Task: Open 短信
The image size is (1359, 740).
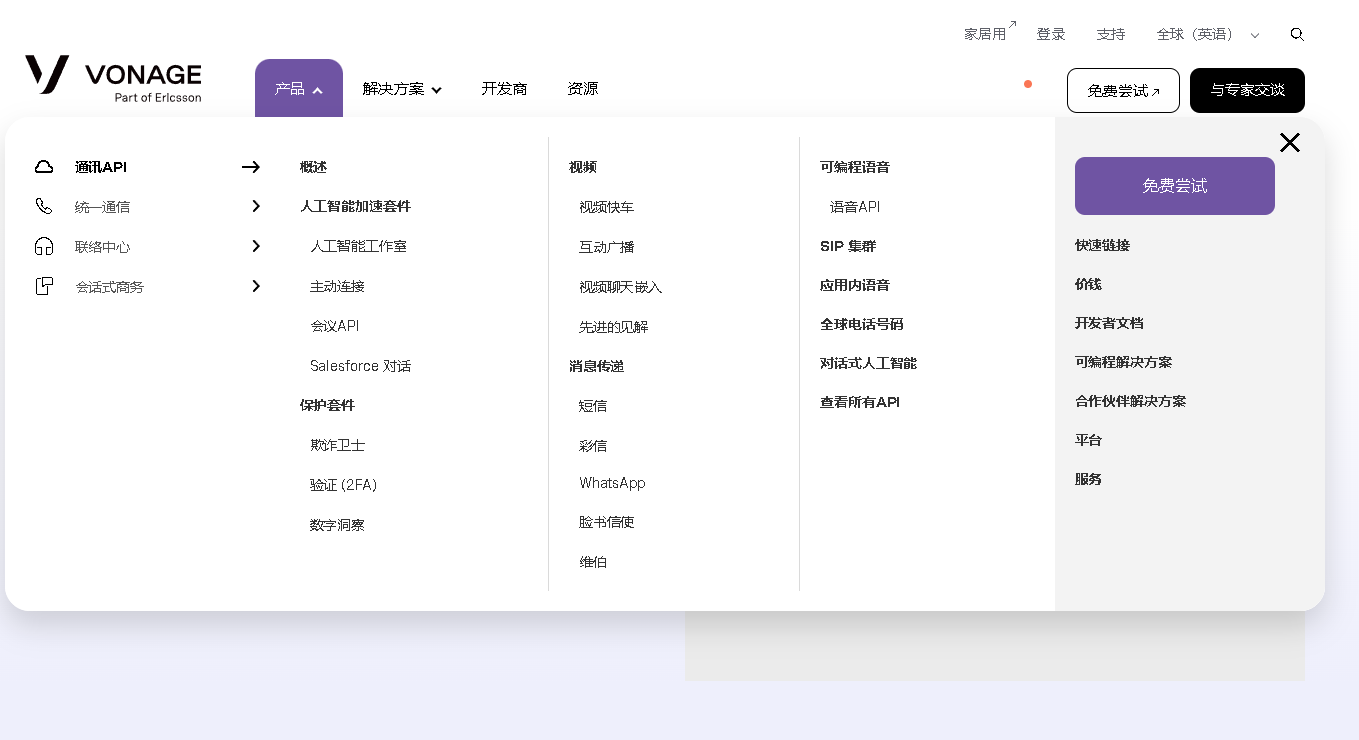Action: (593, 406)
